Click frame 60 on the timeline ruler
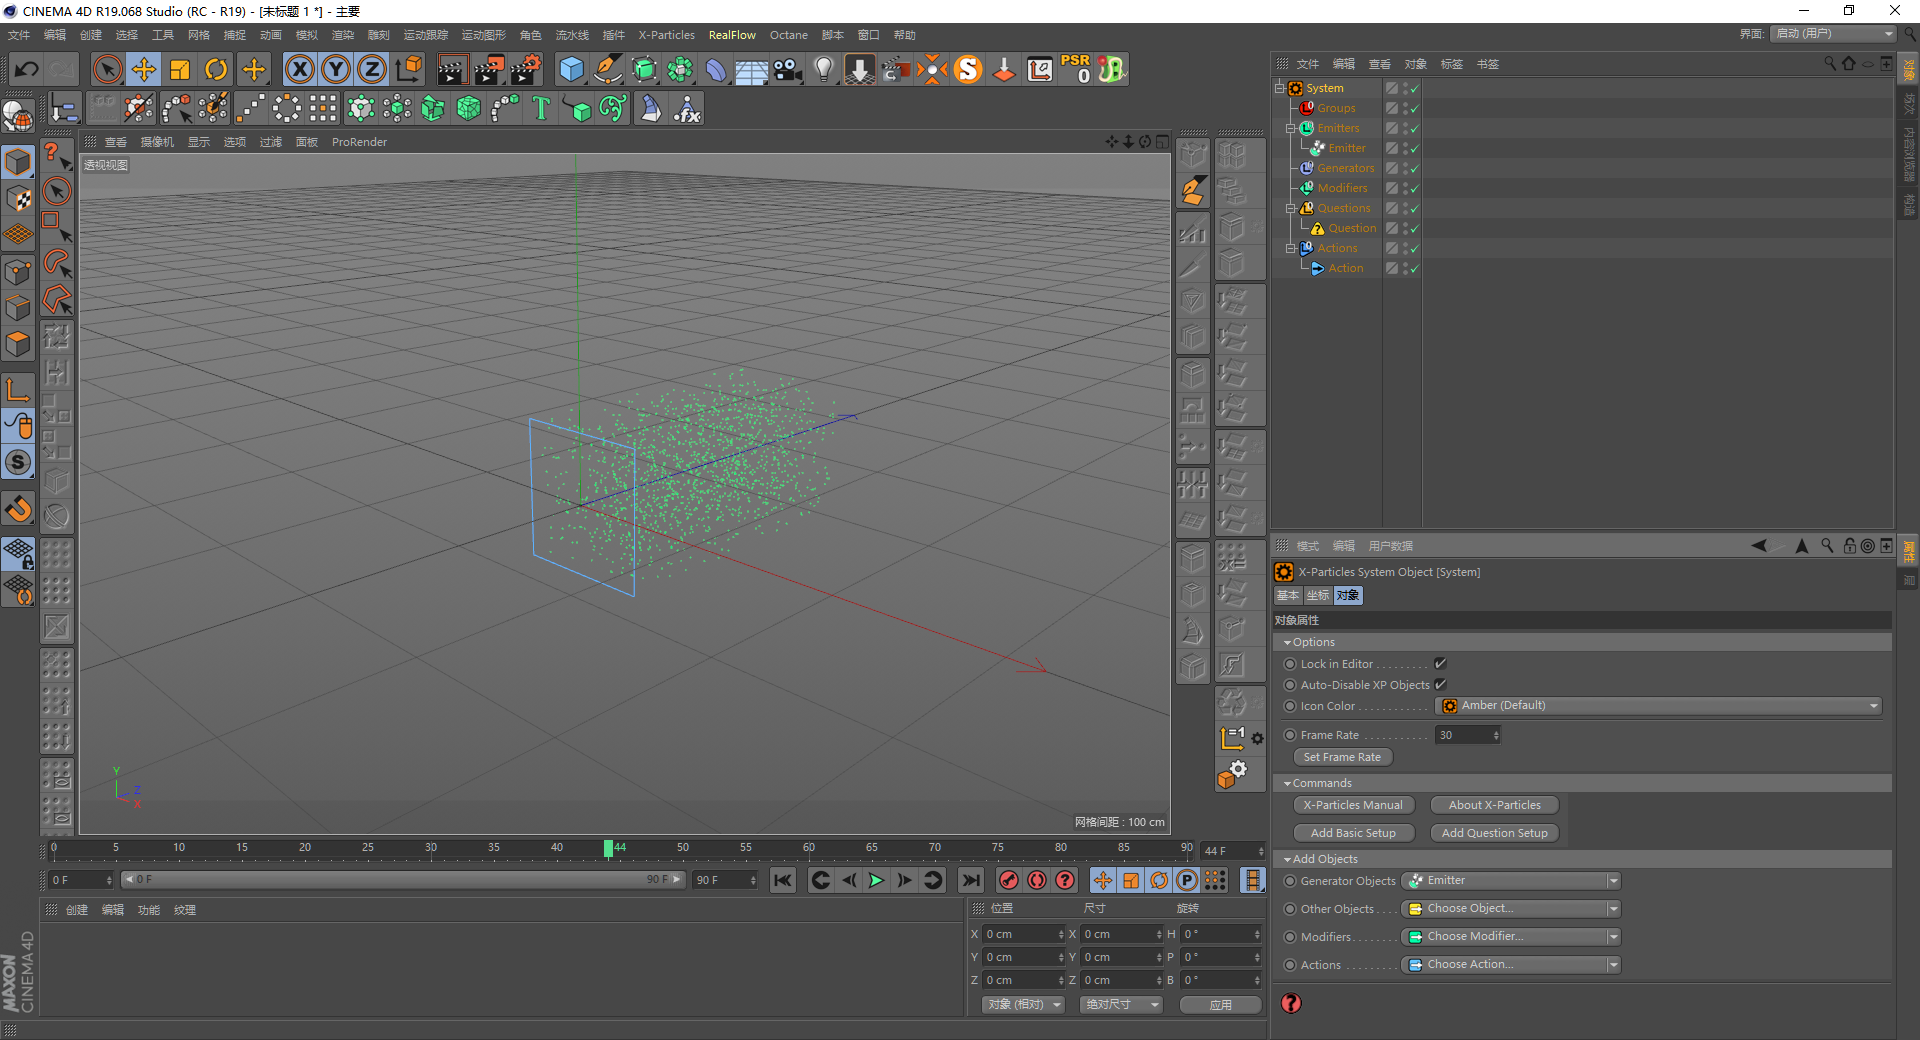Viewport: 1920px width, 1040px height. pyautogui.click(x=808, y=848)
